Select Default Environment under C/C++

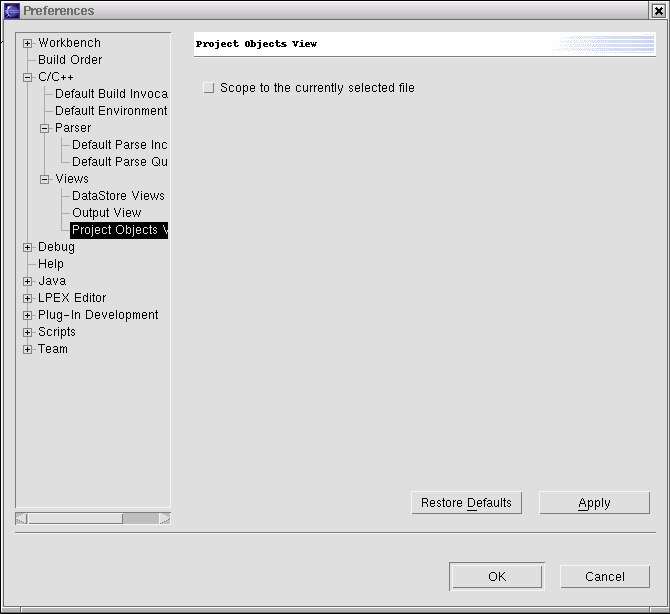pos(111,111)
